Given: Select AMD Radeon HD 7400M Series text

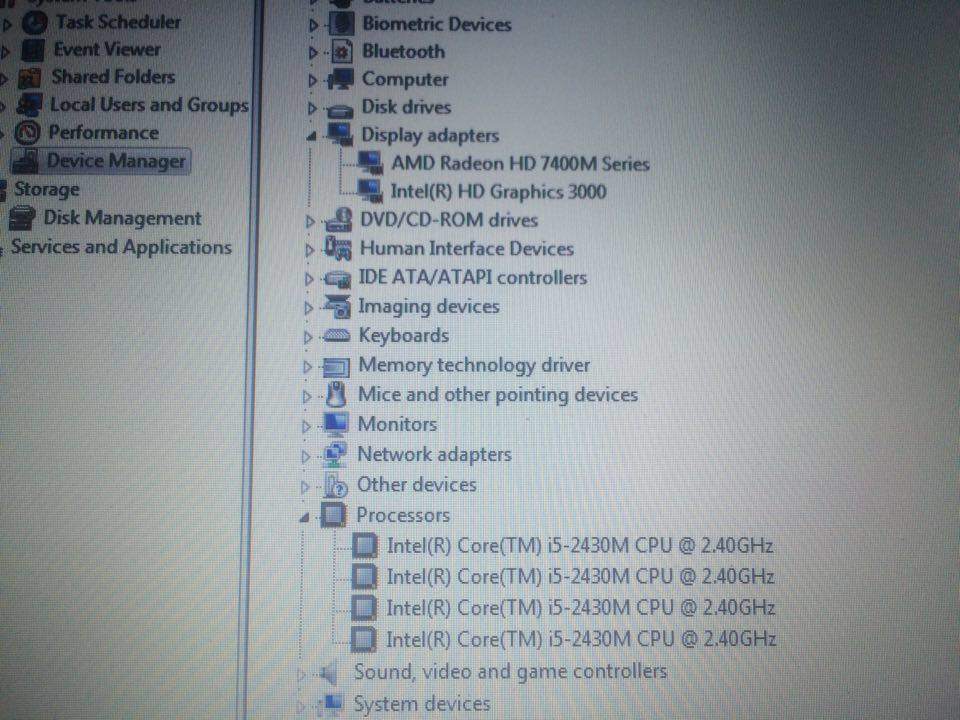Looking at the screenshot, I should point(520,163).
